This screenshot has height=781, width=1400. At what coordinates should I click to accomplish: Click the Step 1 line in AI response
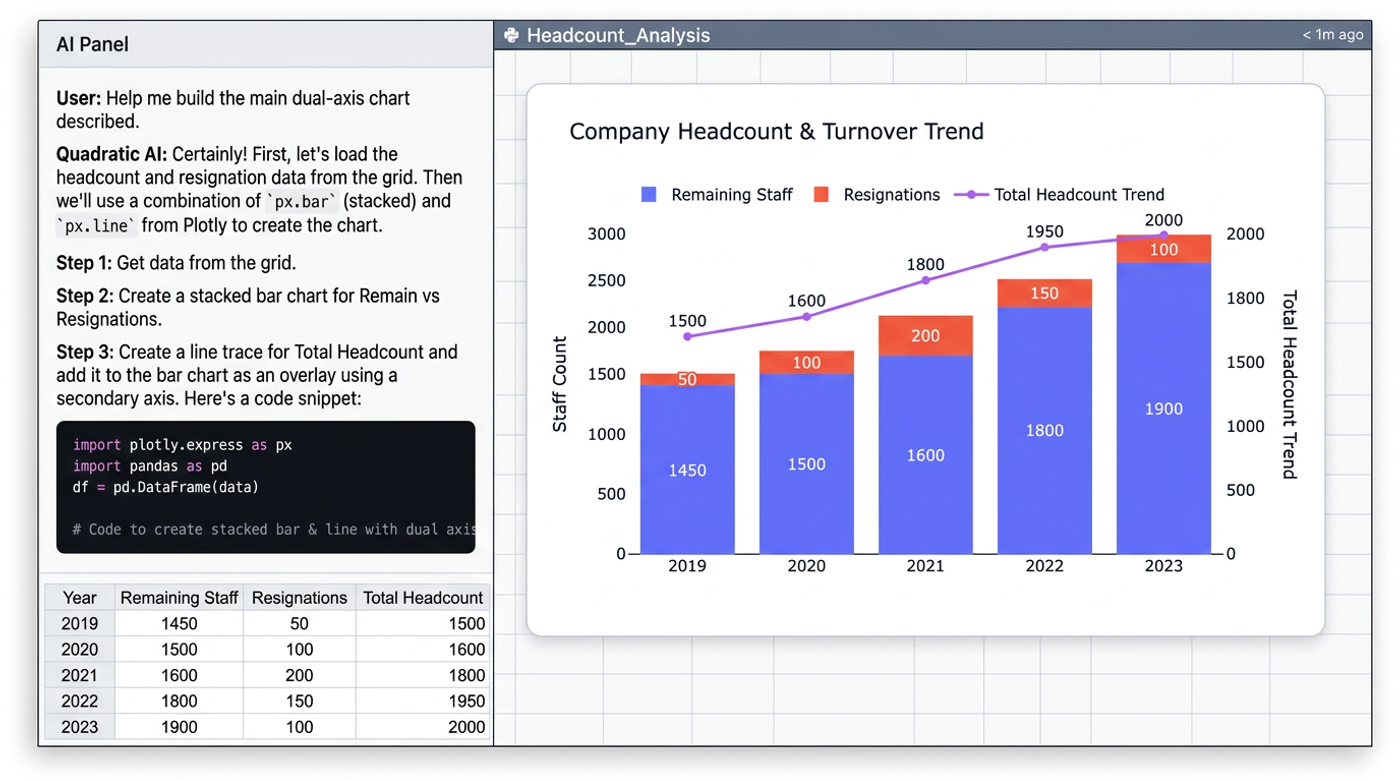click(x=176, y=264)
